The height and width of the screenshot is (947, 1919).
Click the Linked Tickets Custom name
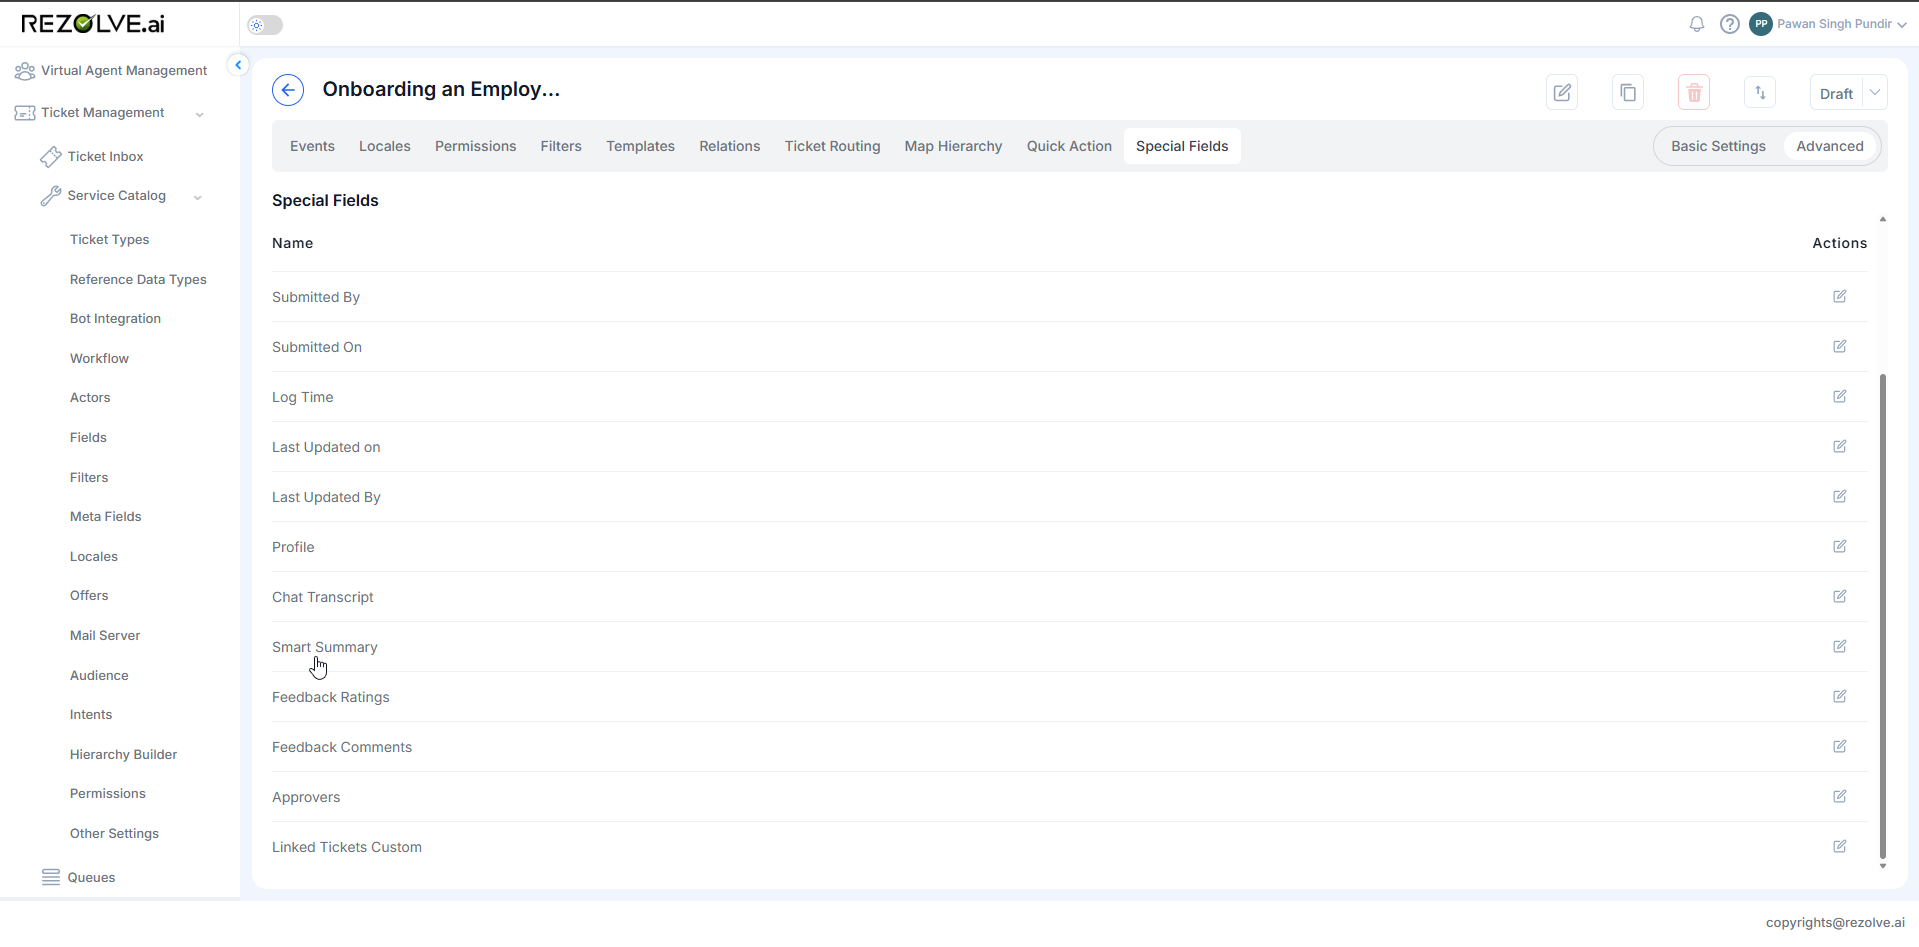(x=347, y=847)
